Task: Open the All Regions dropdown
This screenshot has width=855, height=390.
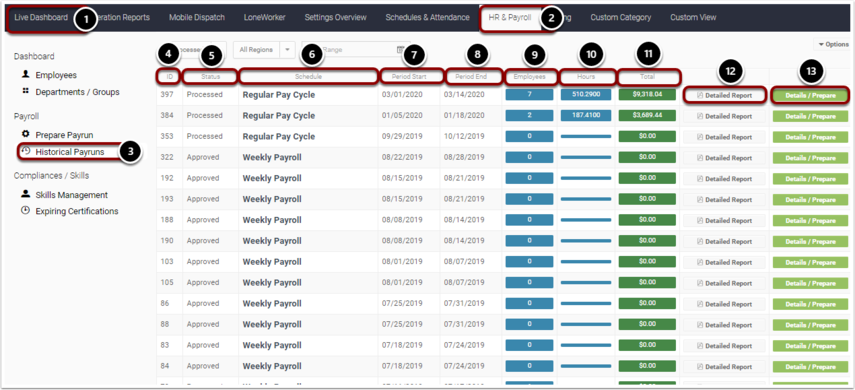Action: click(x=263, y=50)
